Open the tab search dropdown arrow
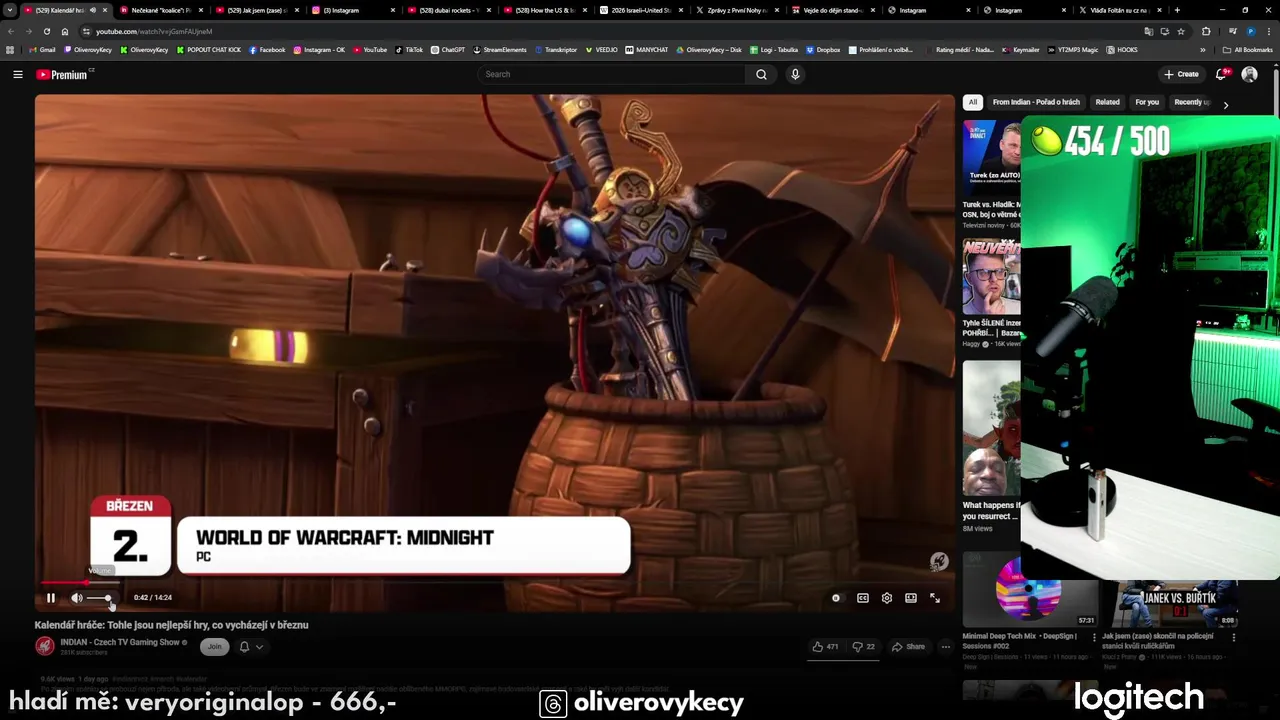Image resolution: width=1280 pixels, height=720 pixels. point(10,10)
